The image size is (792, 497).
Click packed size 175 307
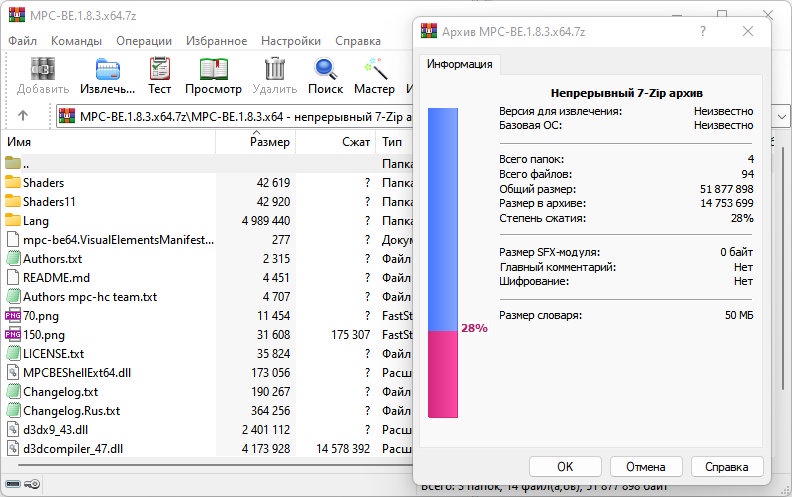(351, 335)
